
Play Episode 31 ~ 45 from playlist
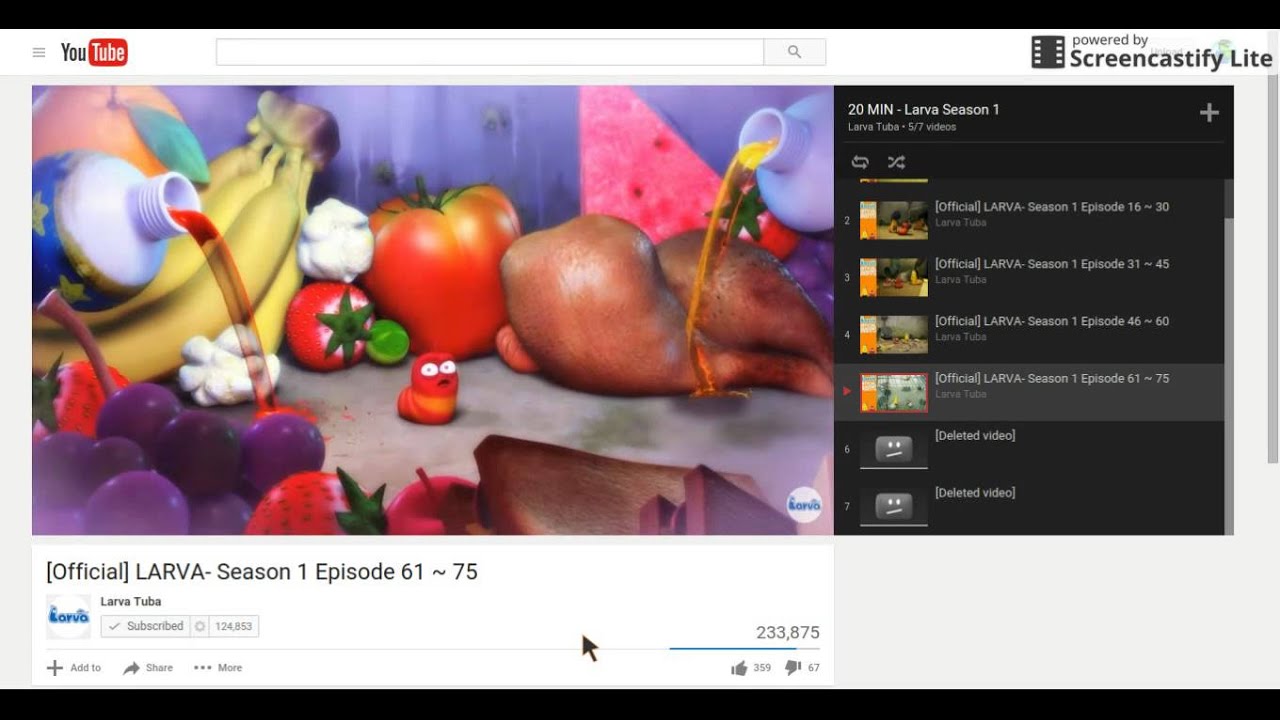(1029, 278)
